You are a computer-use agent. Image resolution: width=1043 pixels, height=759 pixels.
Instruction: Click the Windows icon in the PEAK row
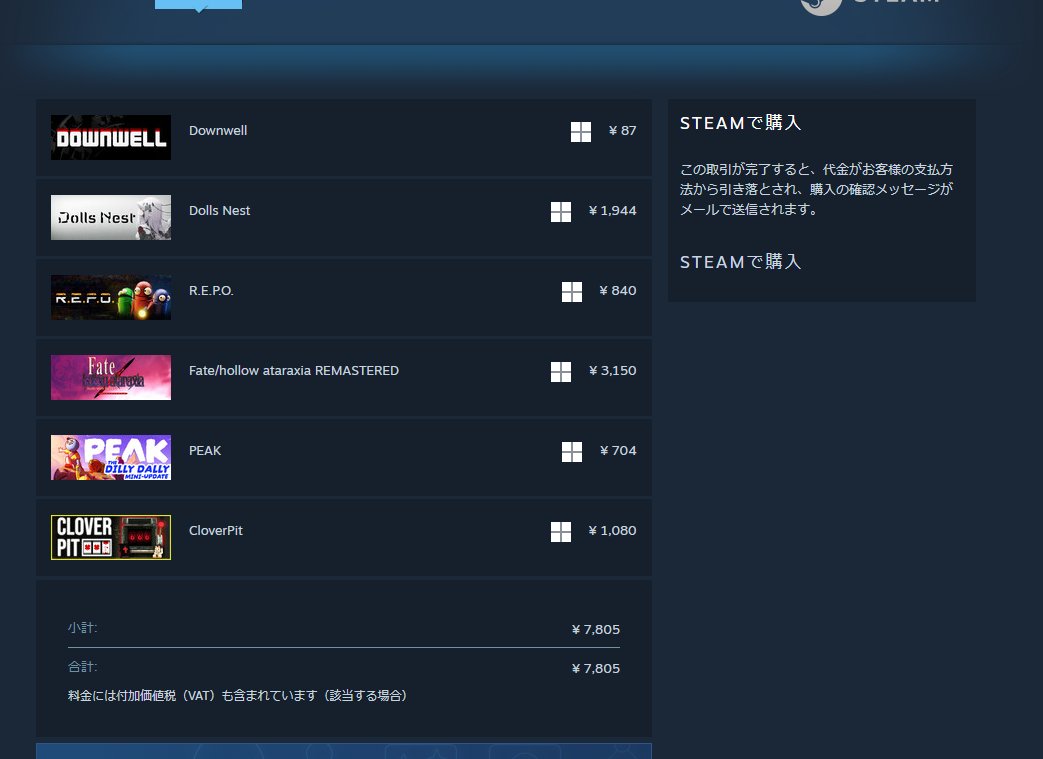tap(571, 452)
